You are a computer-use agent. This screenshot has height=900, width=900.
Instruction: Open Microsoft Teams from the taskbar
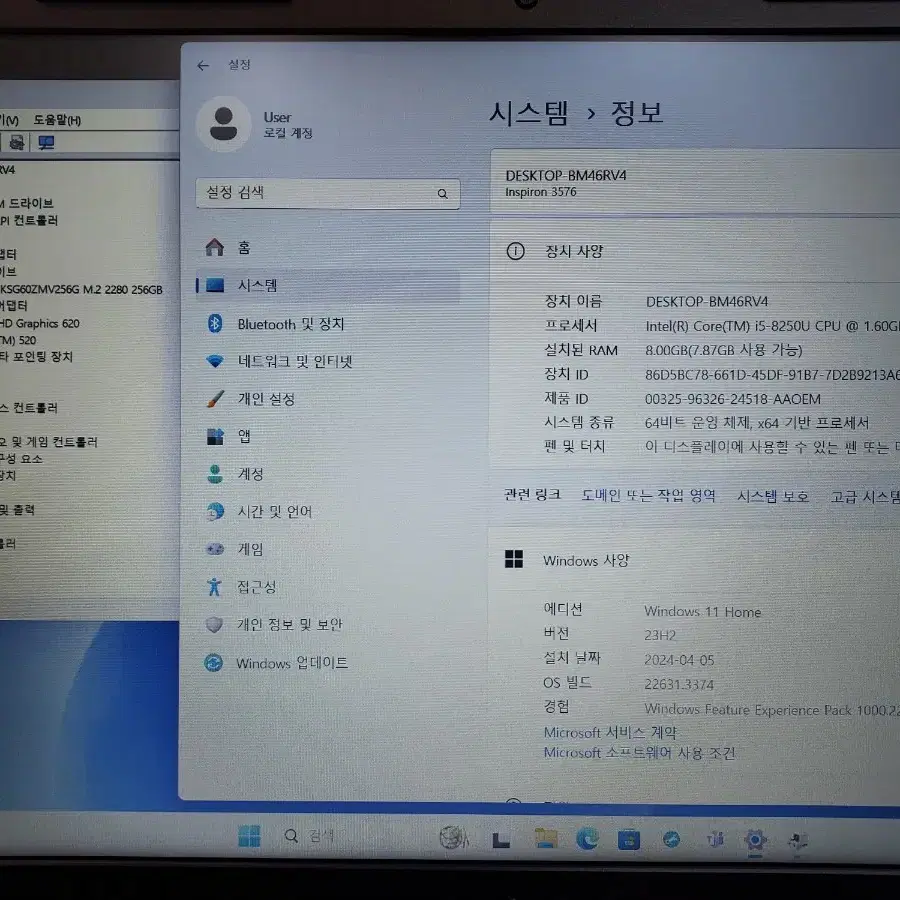click(715, 841)
